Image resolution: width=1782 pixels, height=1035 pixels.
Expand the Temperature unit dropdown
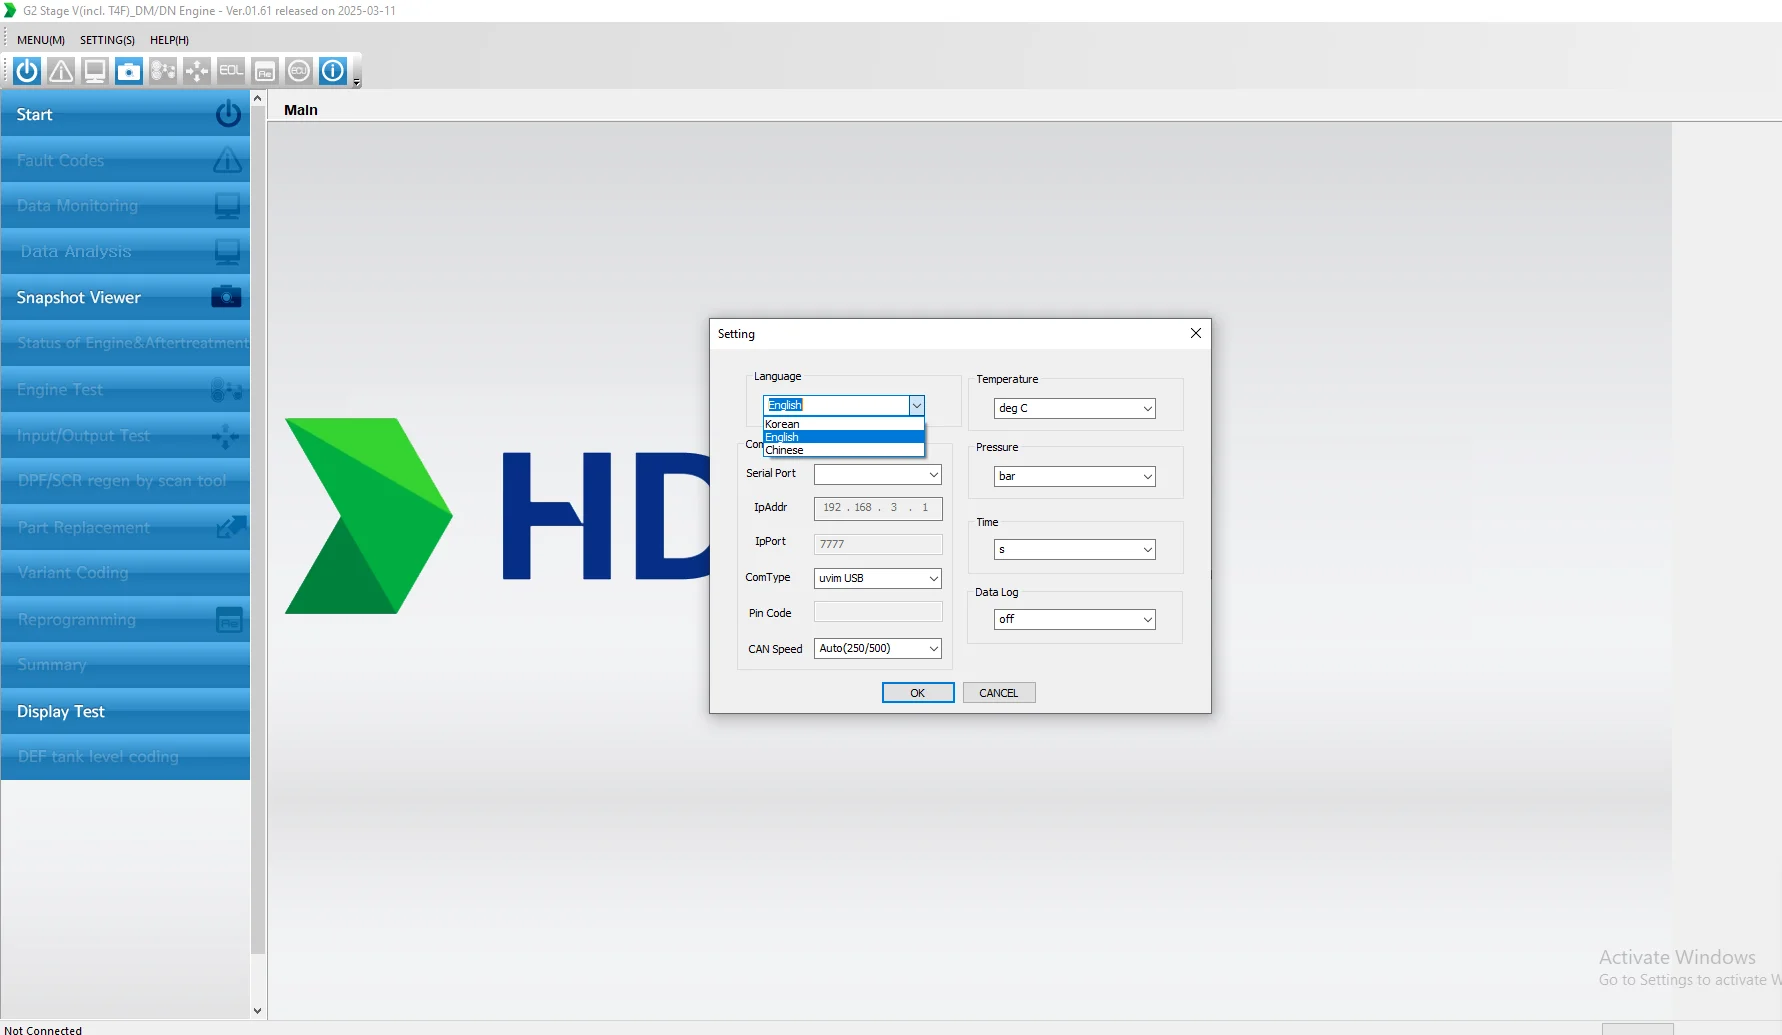click(1147, 409)
